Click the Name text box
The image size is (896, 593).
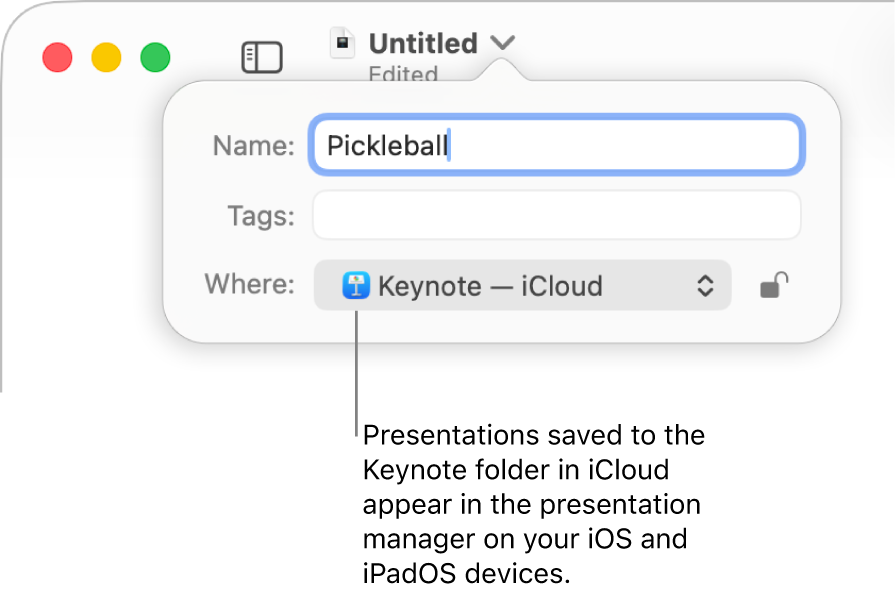[556, 145]
